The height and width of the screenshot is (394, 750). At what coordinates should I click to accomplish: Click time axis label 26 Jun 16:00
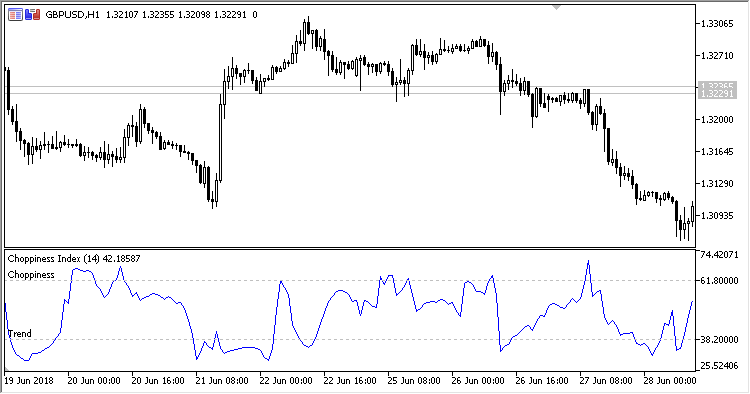[542, 381]
